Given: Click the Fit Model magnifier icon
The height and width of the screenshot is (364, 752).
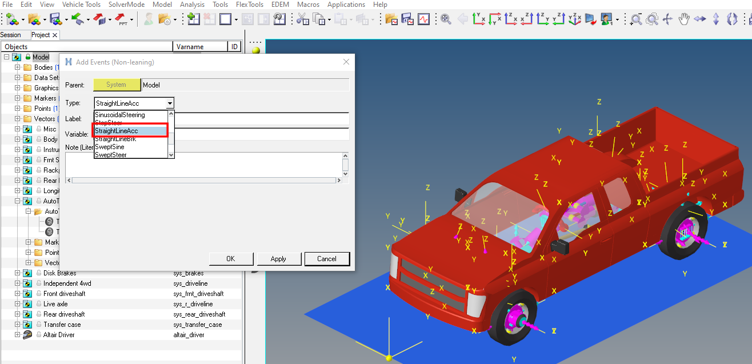Looking at the screenshot, I should click(x=446, y=19).
